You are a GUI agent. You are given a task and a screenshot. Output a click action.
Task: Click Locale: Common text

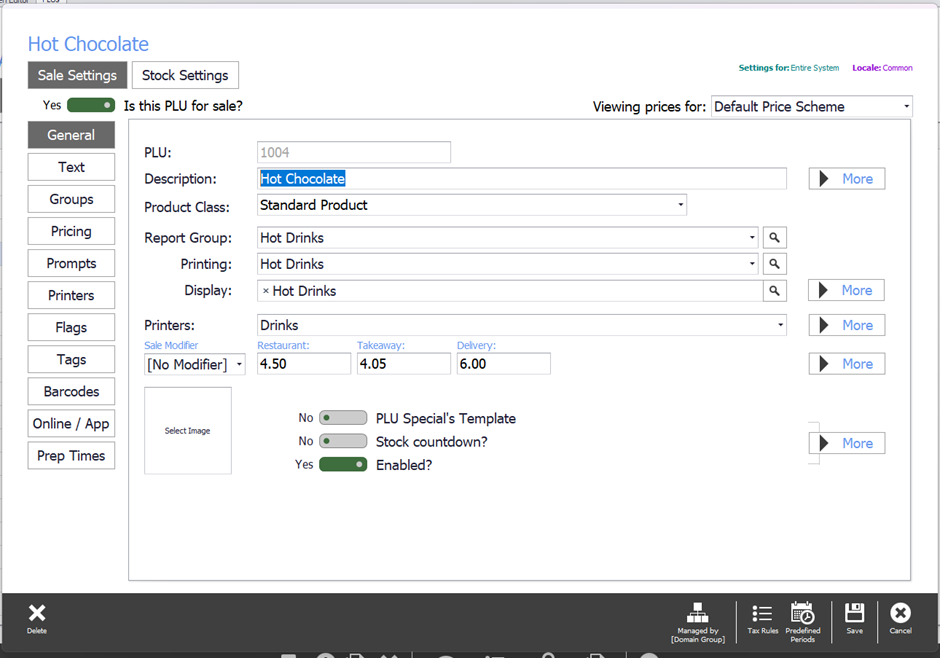point(882,68)
